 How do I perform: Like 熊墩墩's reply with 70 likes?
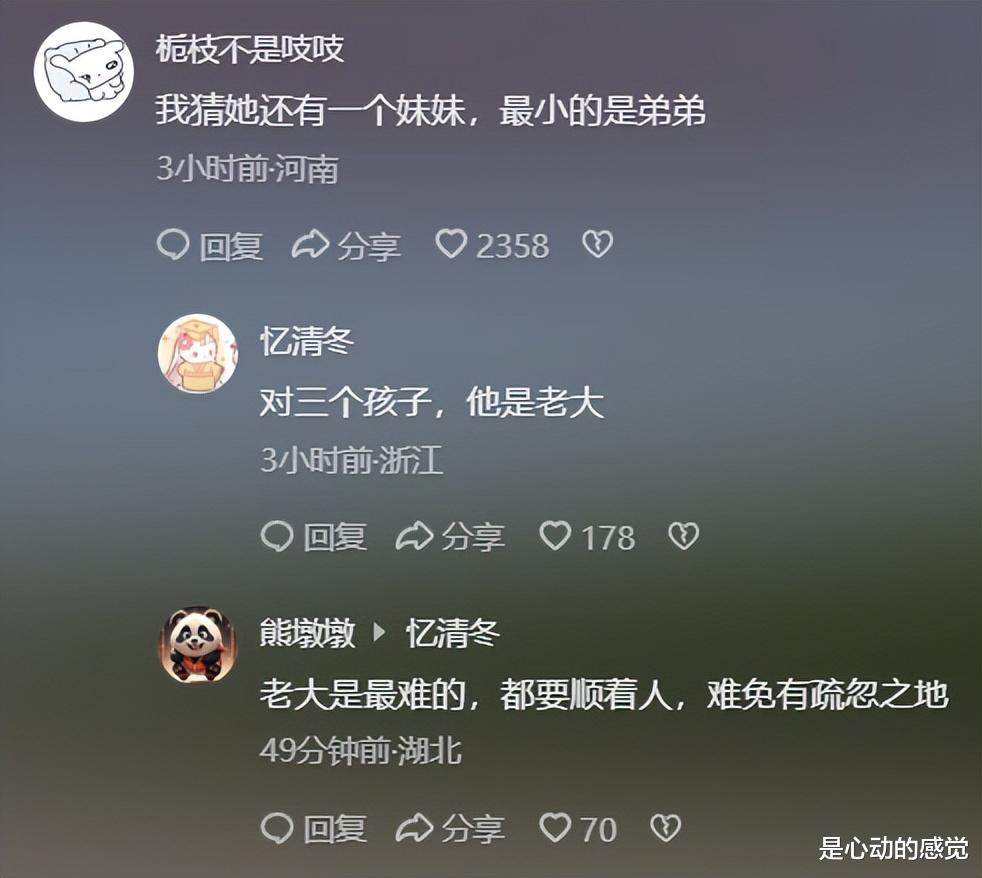(x=556, y=828)
